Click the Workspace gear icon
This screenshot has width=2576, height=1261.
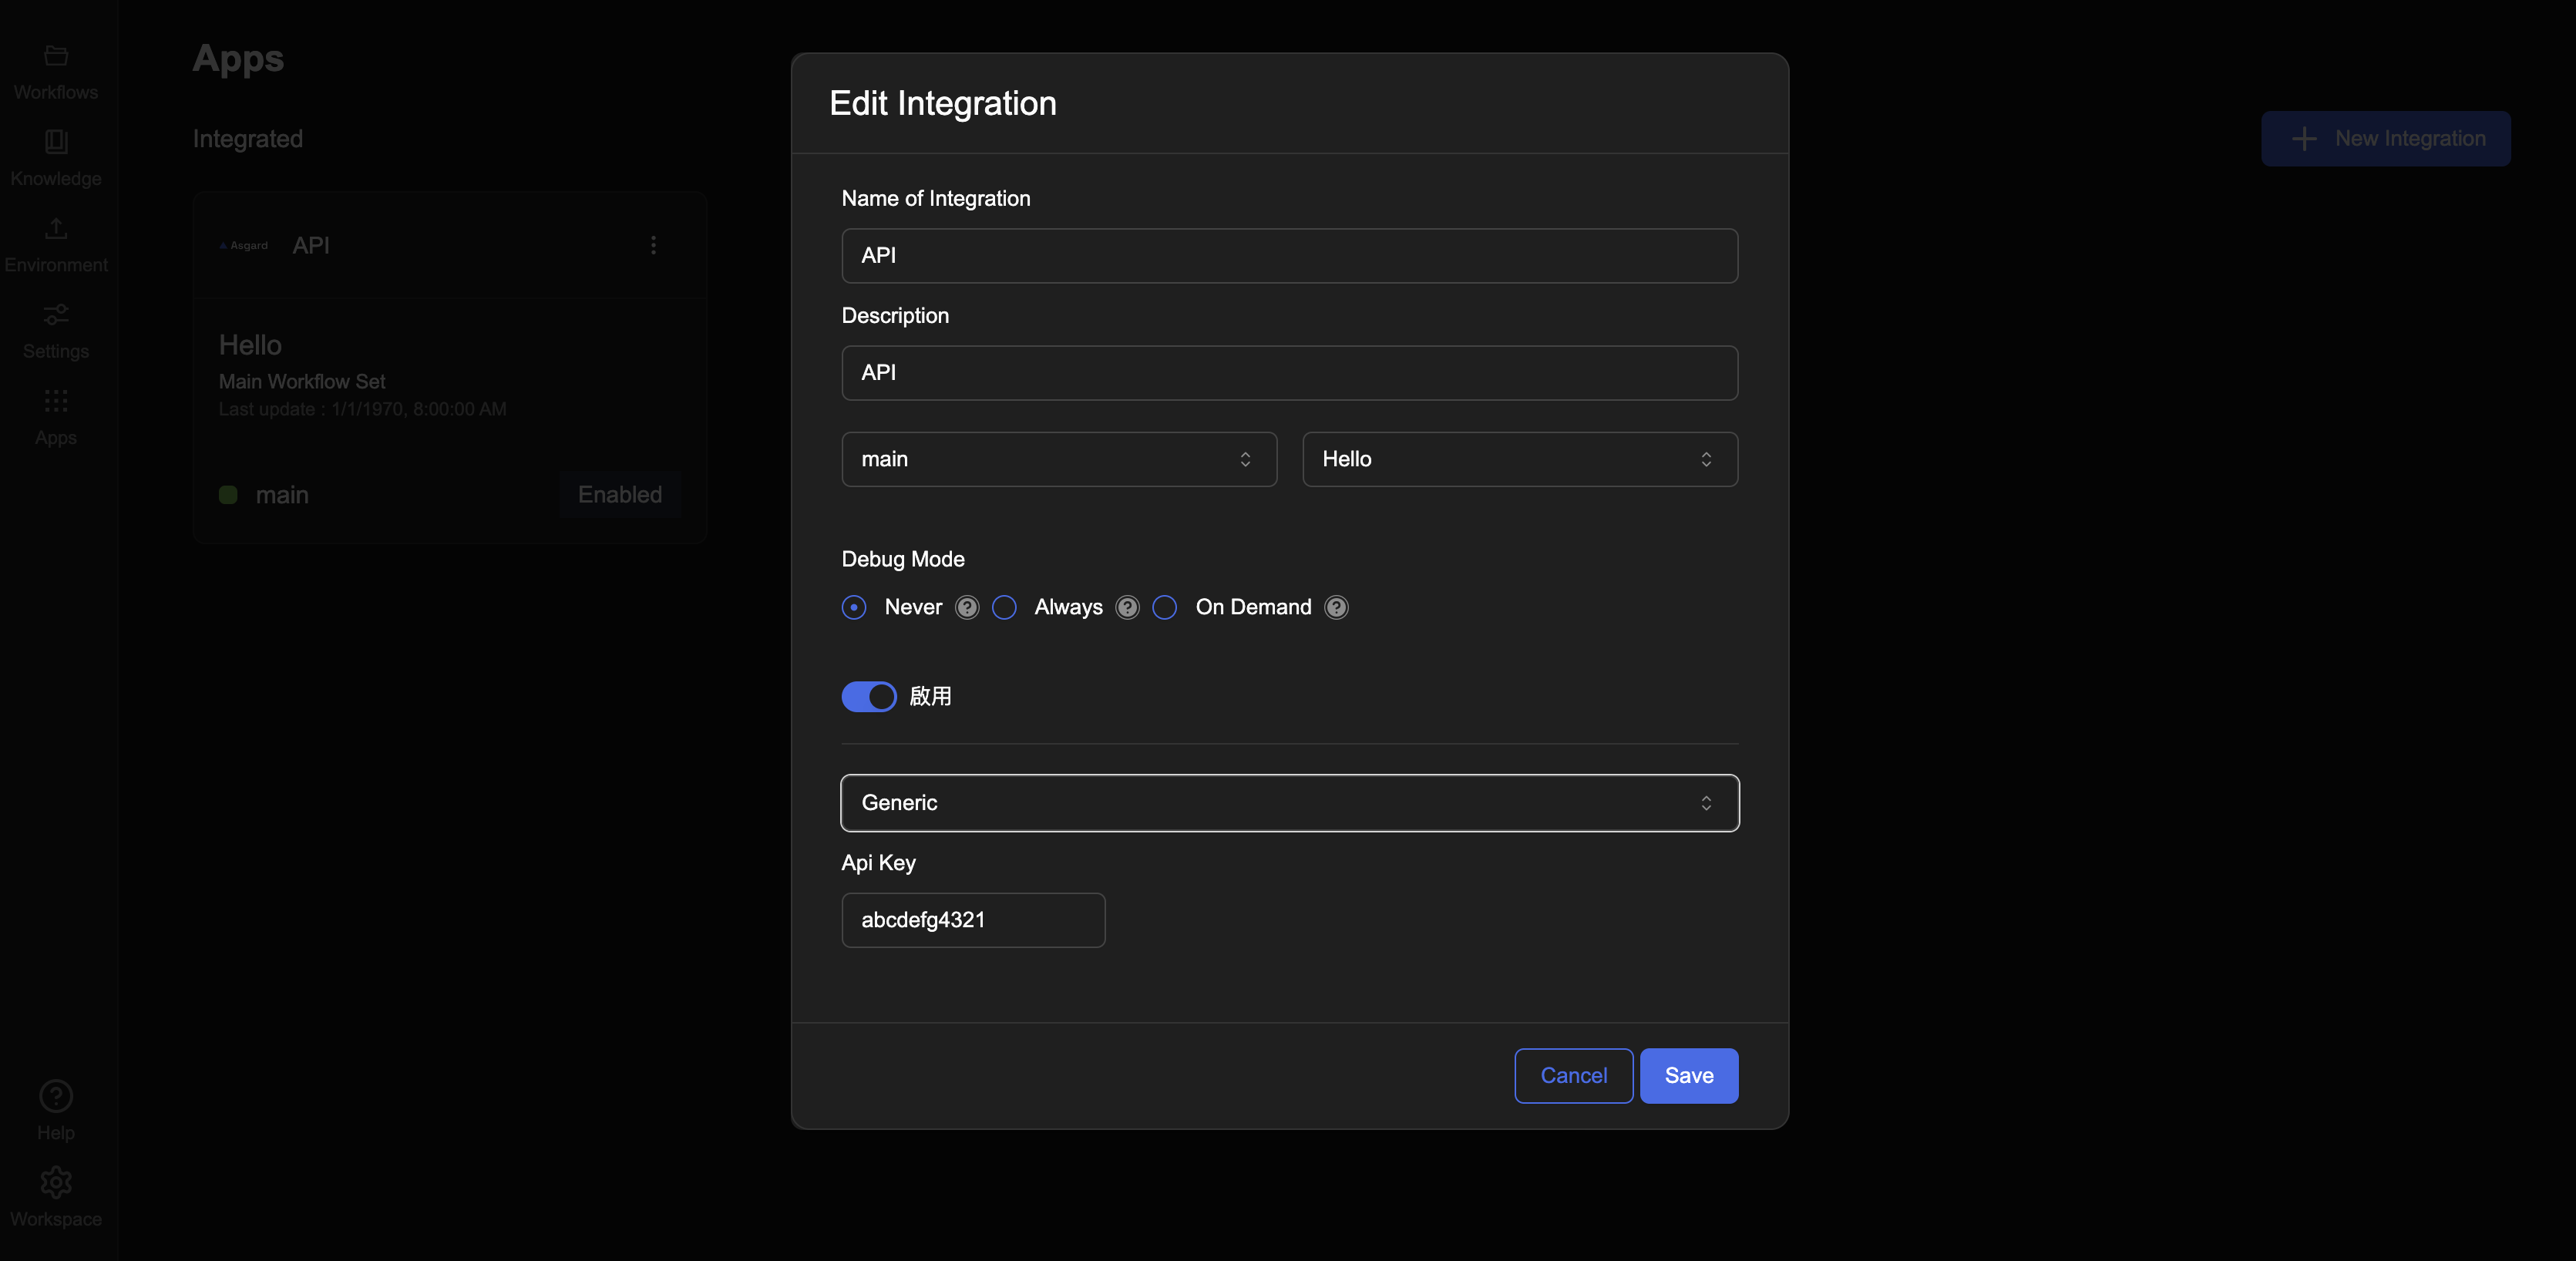56,1183
